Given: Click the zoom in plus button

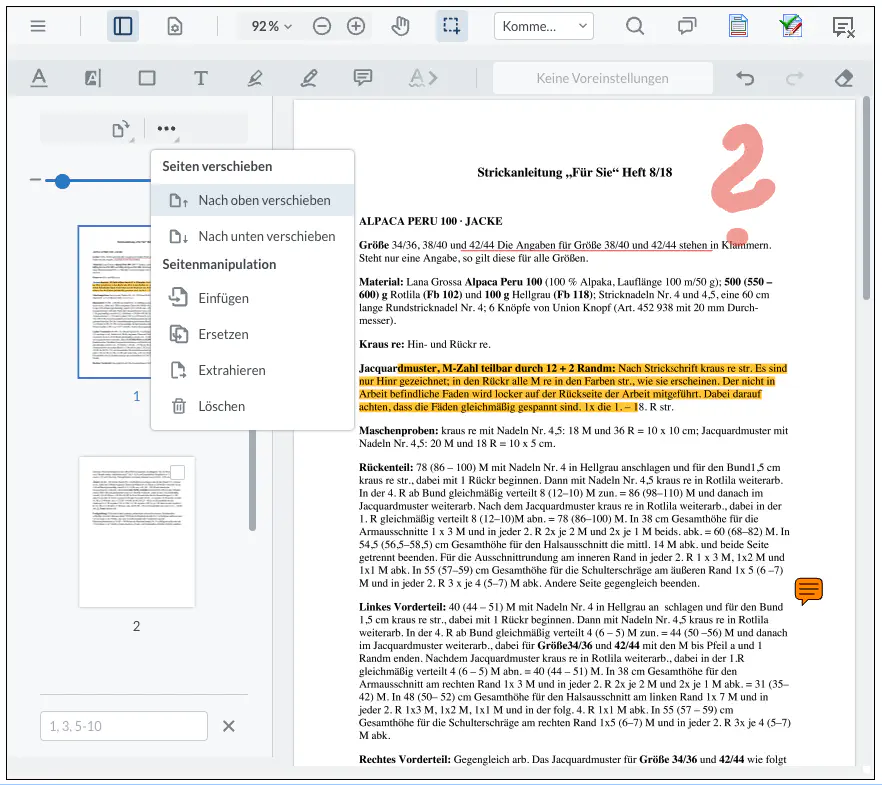Looking at the screenshot, I should [356, 26].
